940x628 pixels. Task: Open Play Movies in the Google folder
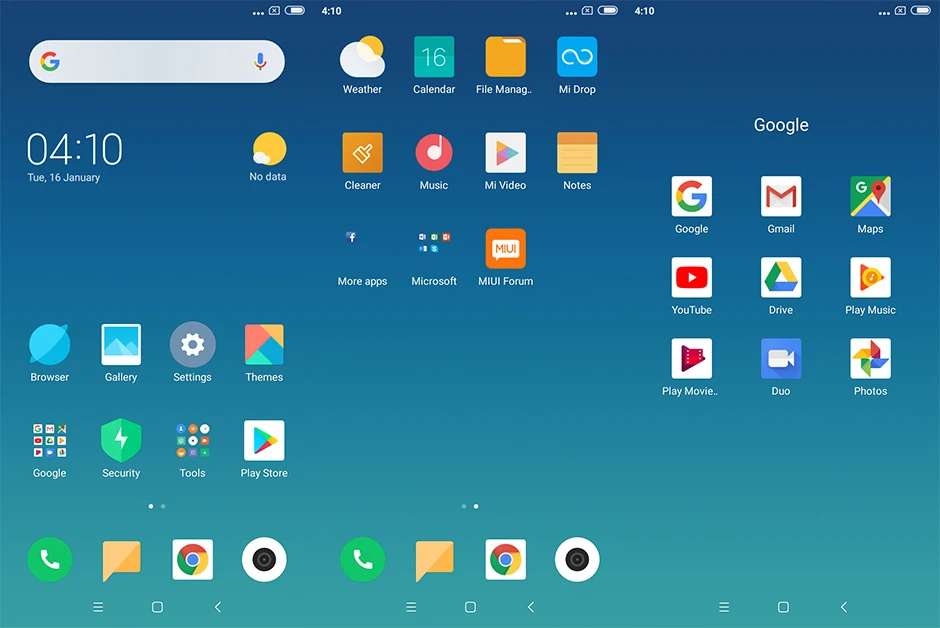point(691,358)
